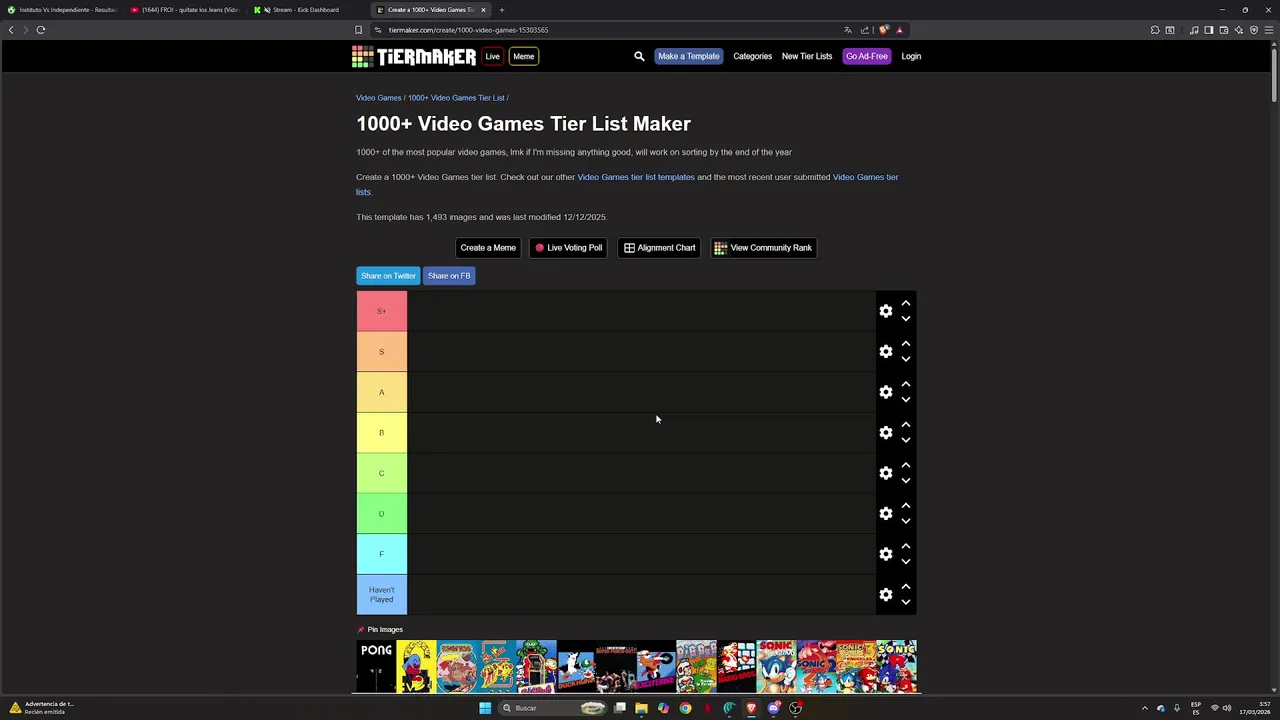Switch to Instituto Vs Independiente tab
The image size is (1280, 720).
click(62, 10)
